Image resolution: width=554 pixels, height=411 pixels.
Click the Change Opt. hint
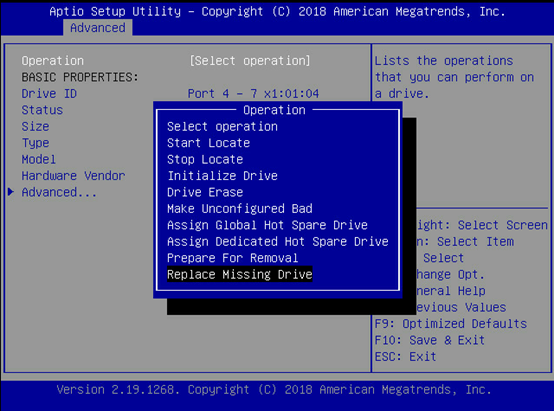tap(450, 275)
